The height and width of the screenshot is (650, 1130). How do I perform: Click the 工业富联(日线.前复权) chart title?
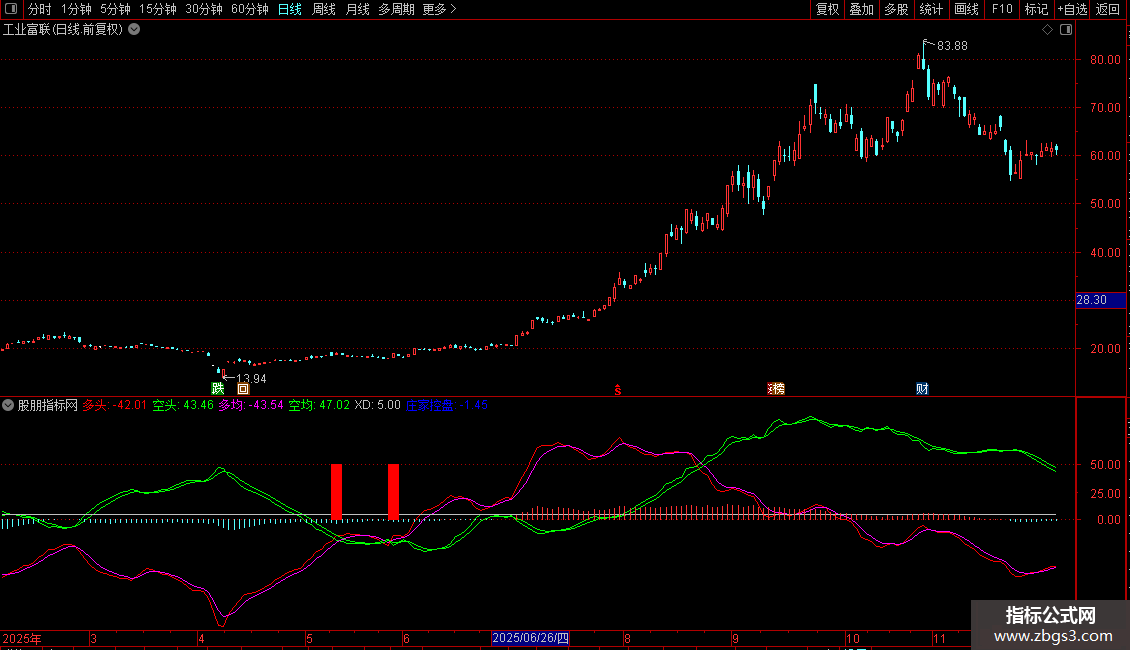[63, 30]
